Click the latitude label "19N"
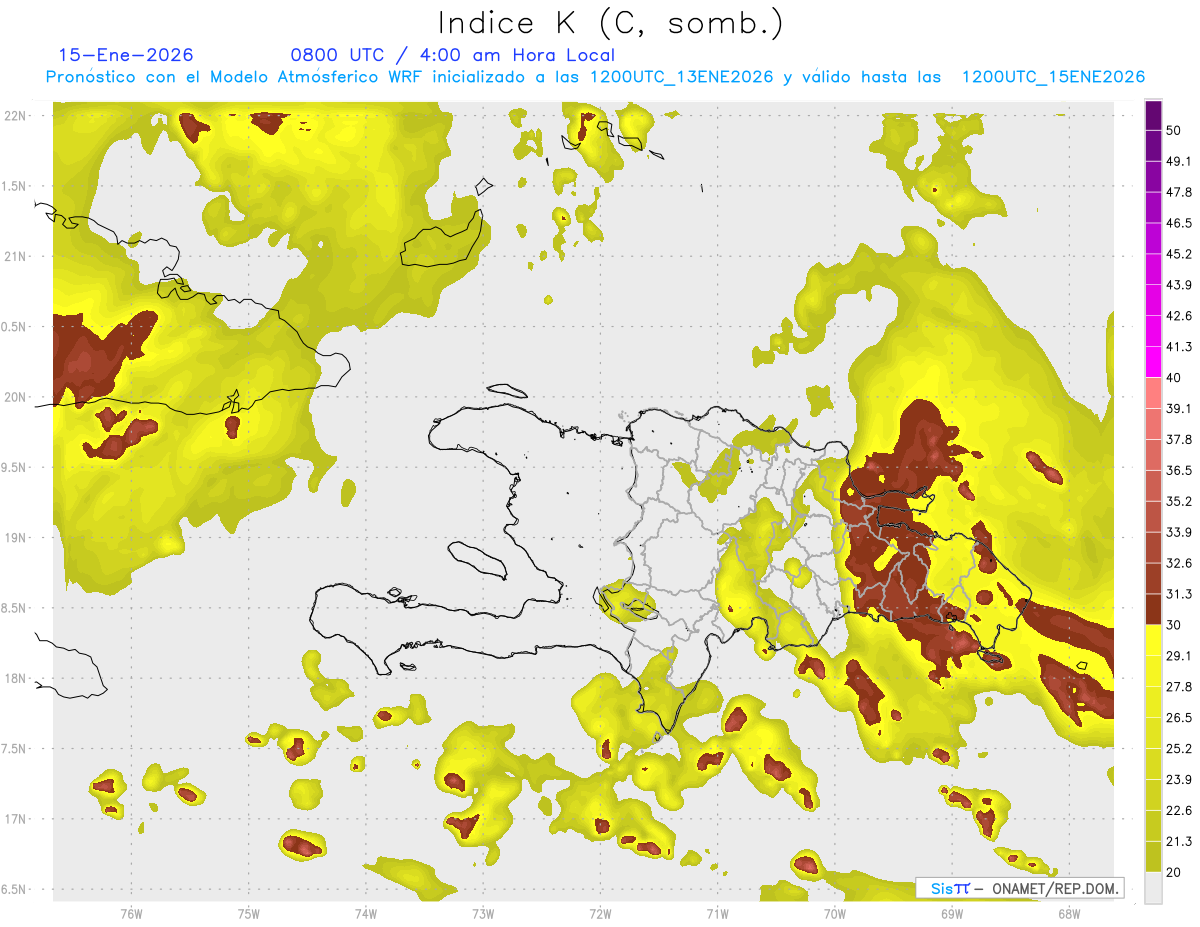Viewport: 1200px width, 927px height. click(x=15, y=538)
